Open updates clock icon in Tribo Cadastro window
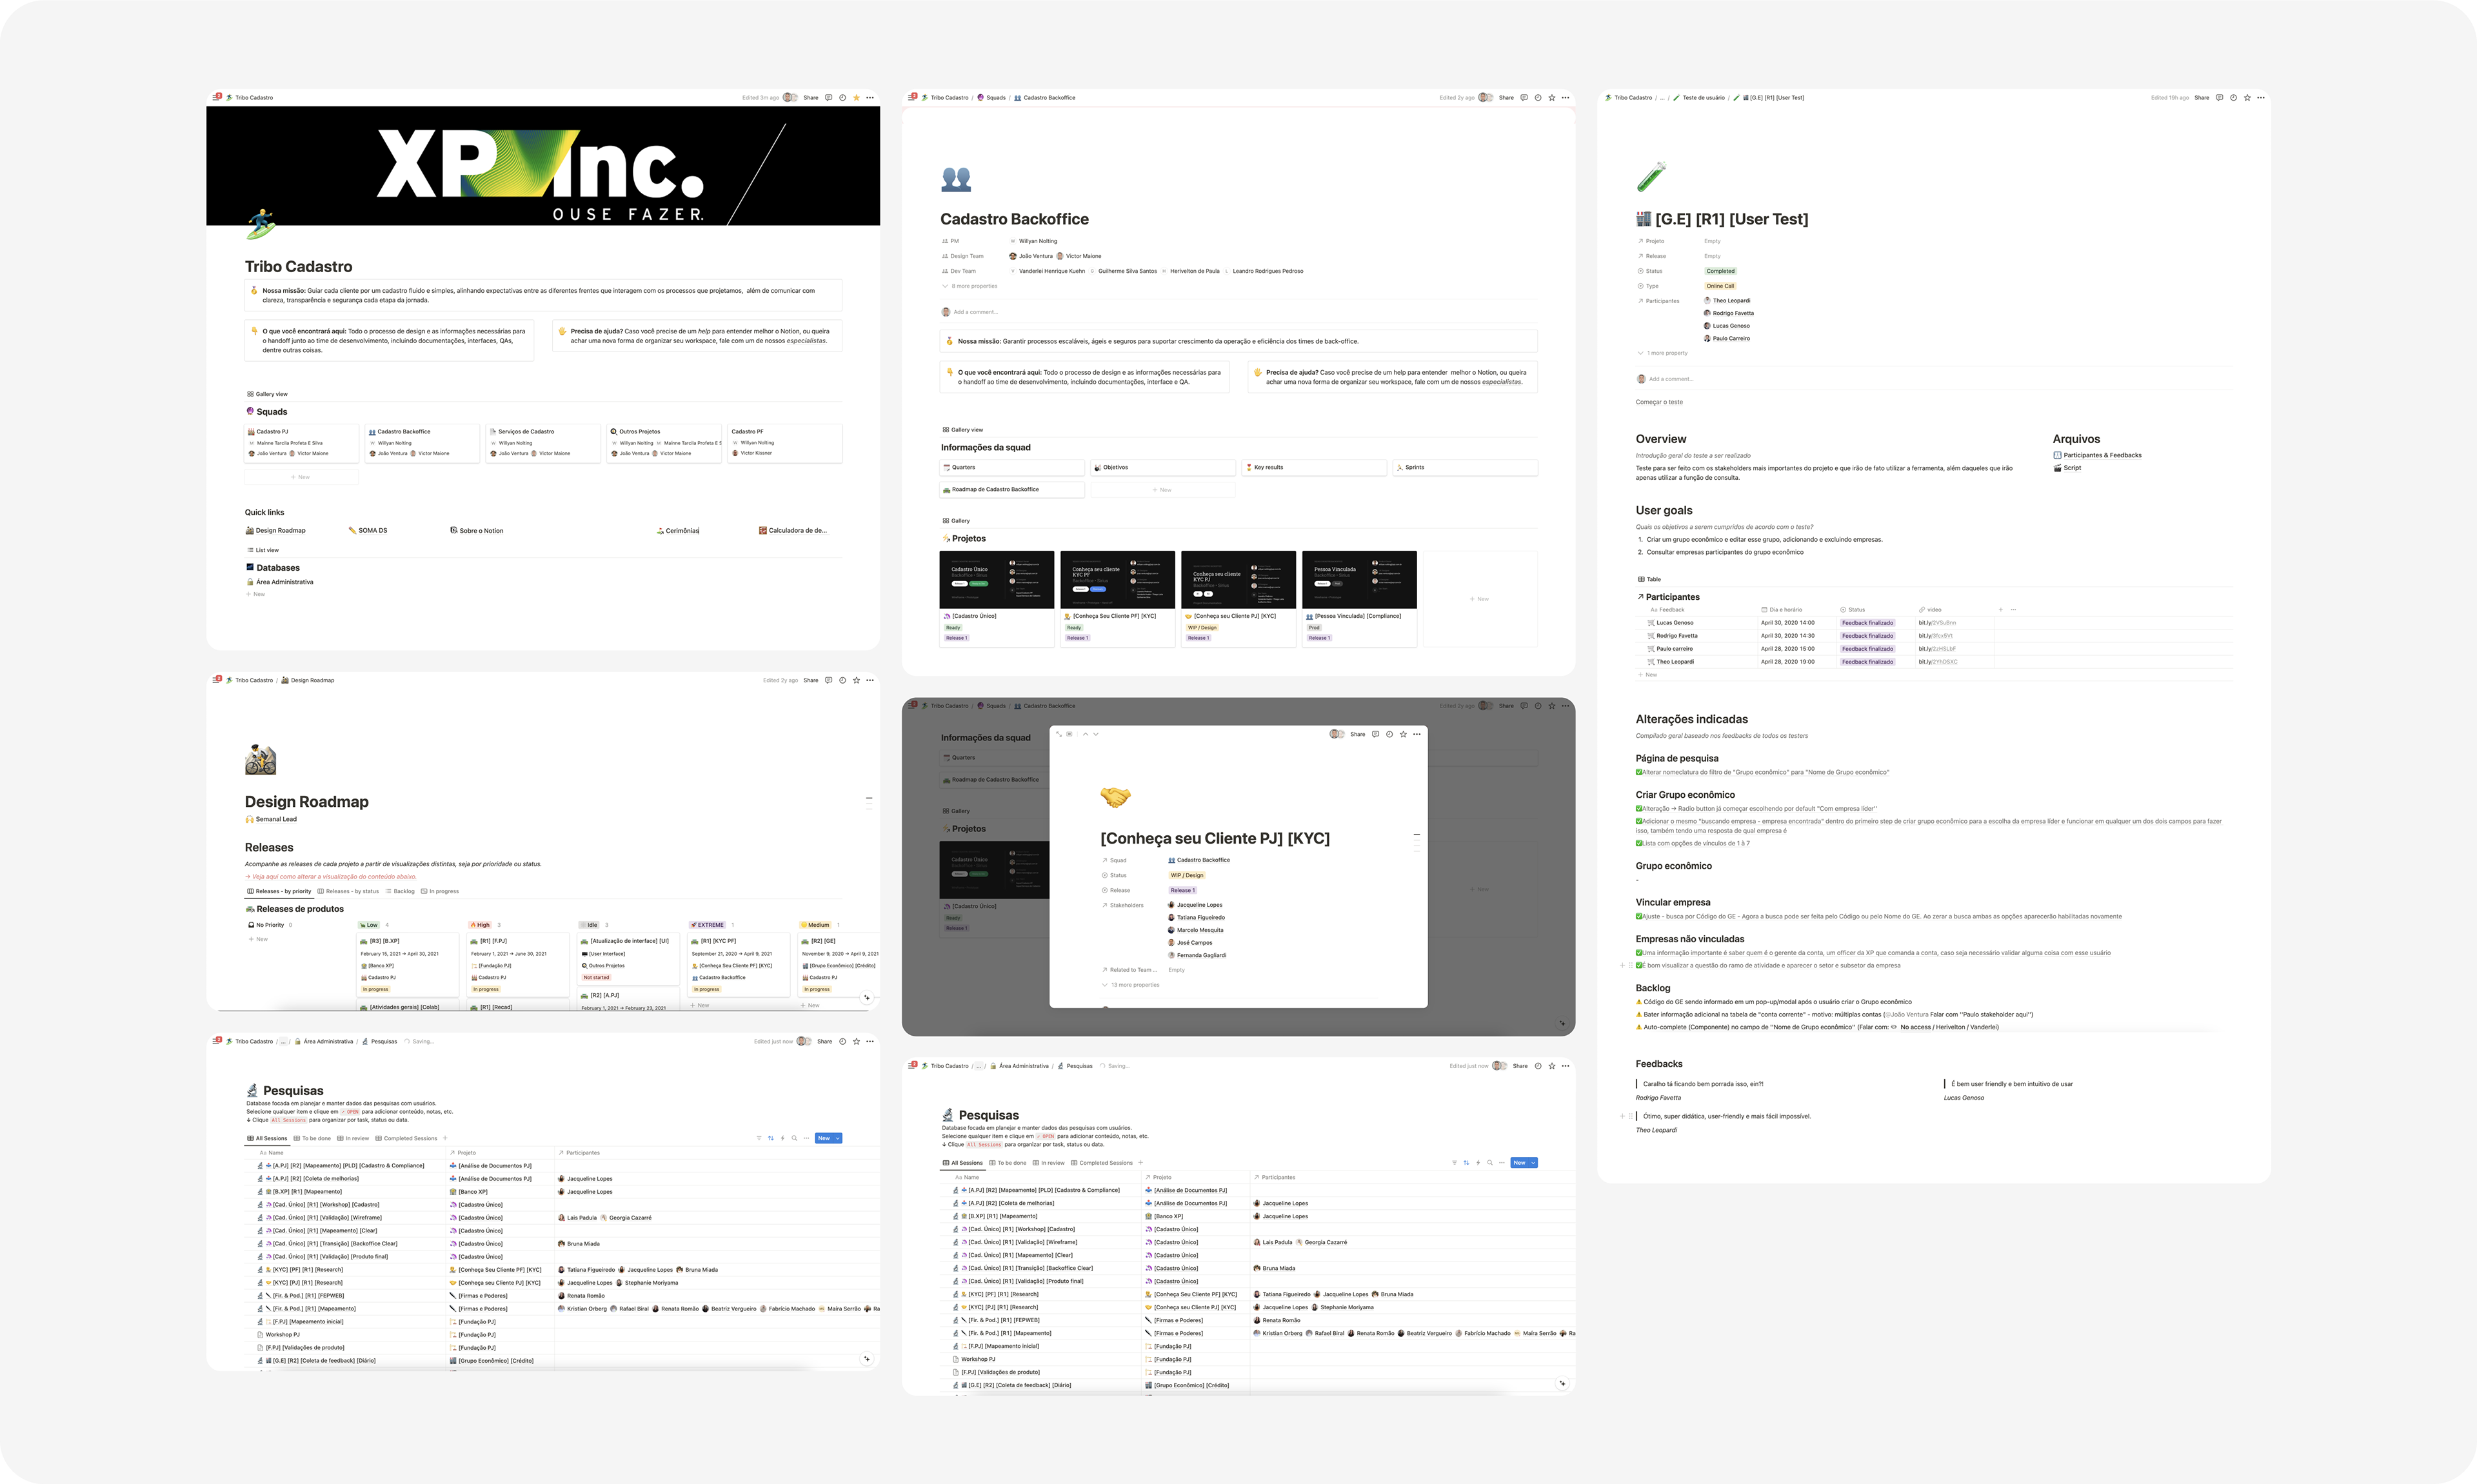 pos(842,98)
